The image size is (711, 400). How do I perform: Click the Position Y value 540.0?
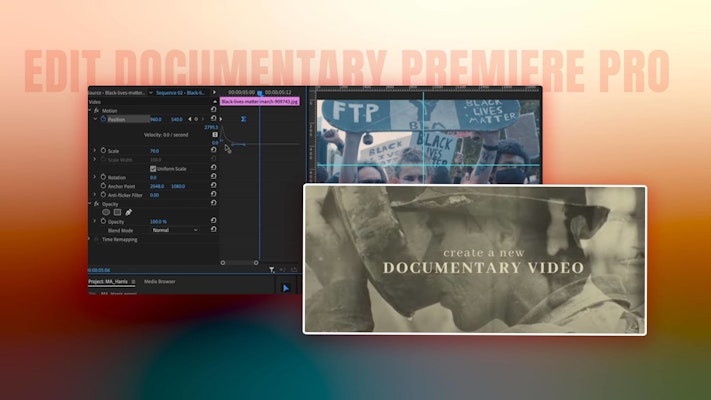[x=176, y=119]
